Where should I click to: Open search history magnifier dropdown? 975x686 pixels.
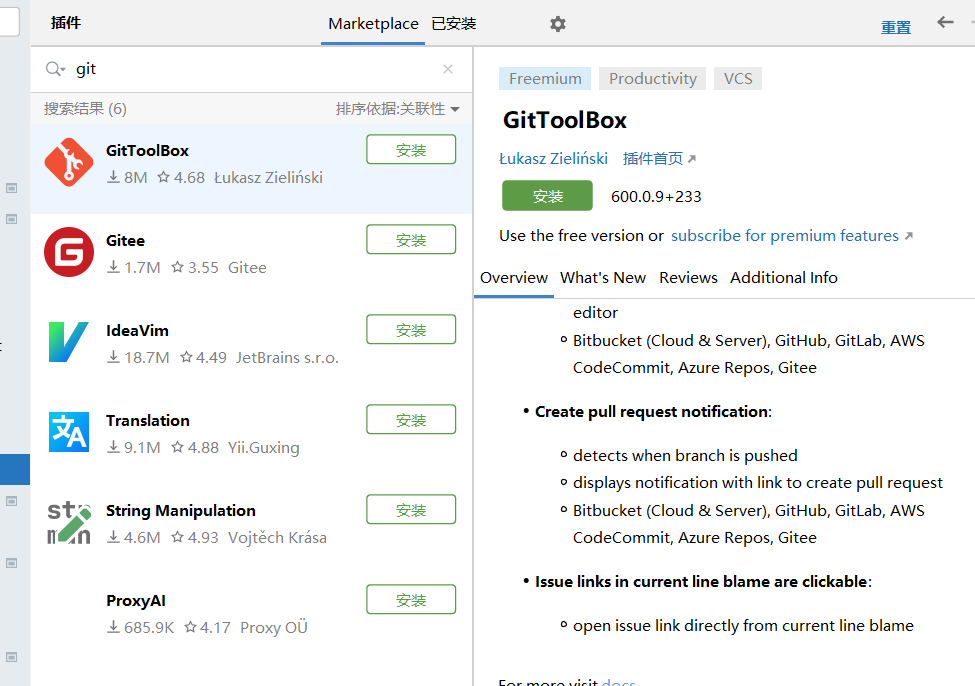click(55, 69)
